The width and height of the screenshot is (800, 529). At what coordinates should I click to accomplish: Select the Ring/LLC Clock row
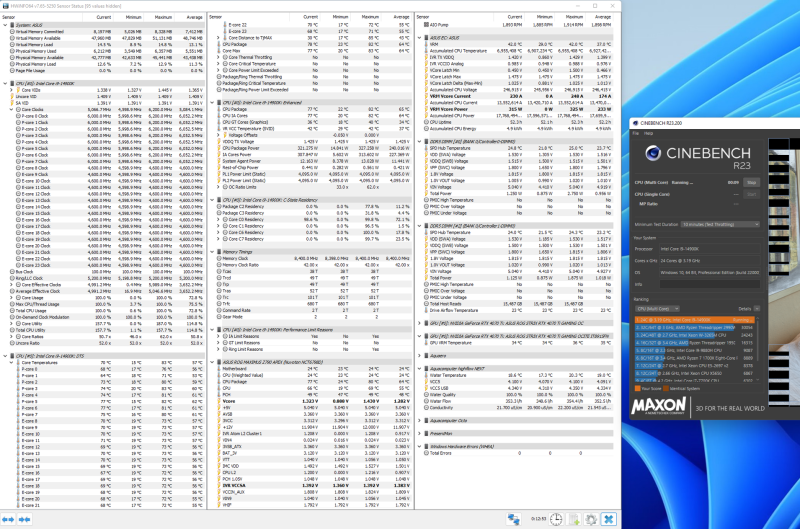click(x=107, y=278)
